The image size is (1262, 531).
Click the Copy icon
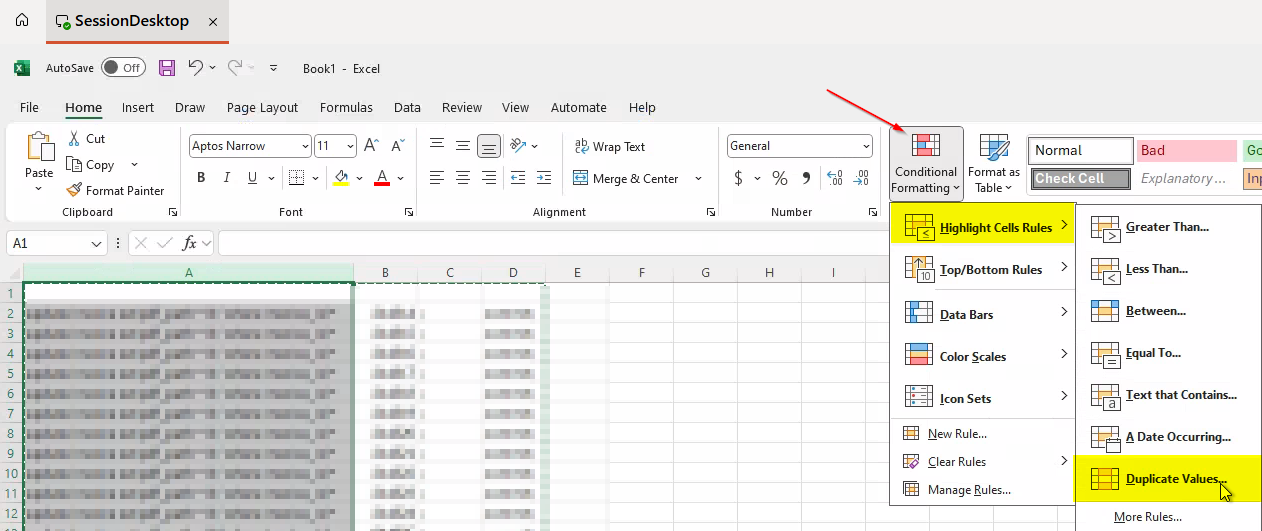pyautogui.click(x=73, y=165)
